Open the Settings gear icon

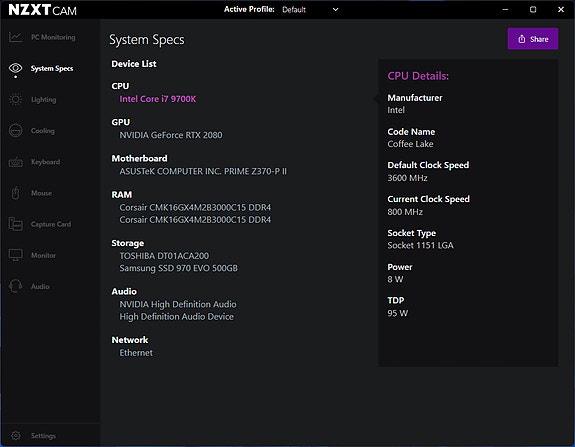coord(15,436)
